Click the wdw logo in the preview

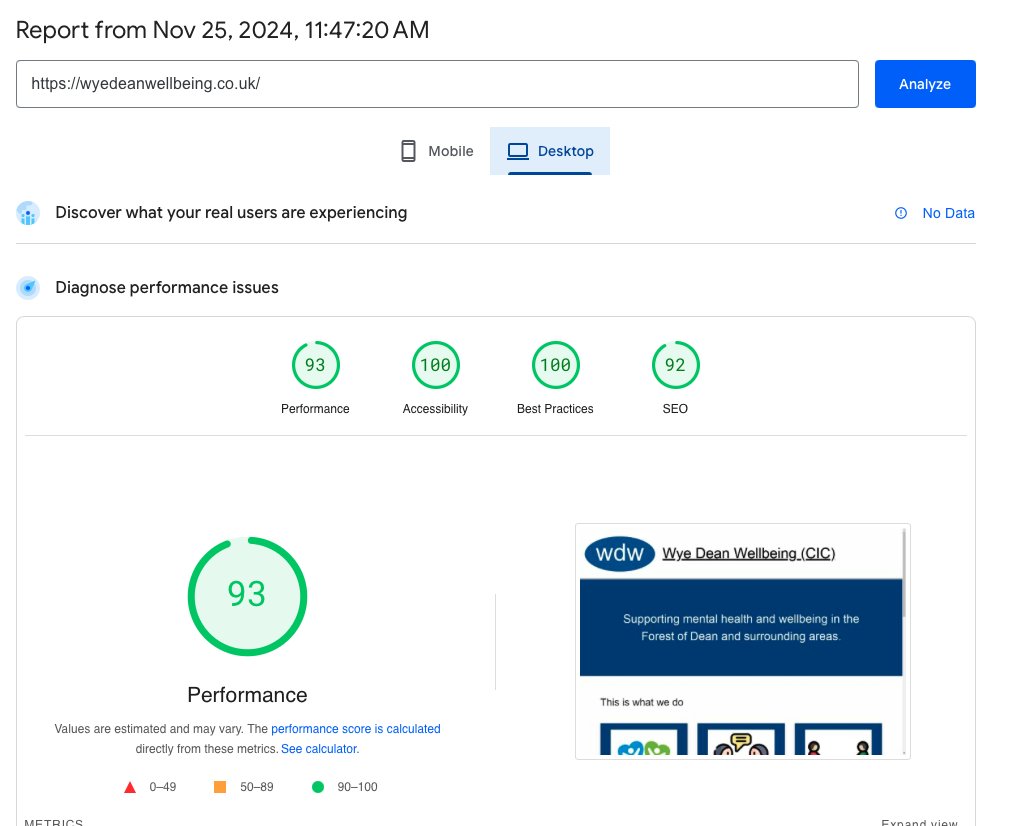click(619, 553)
